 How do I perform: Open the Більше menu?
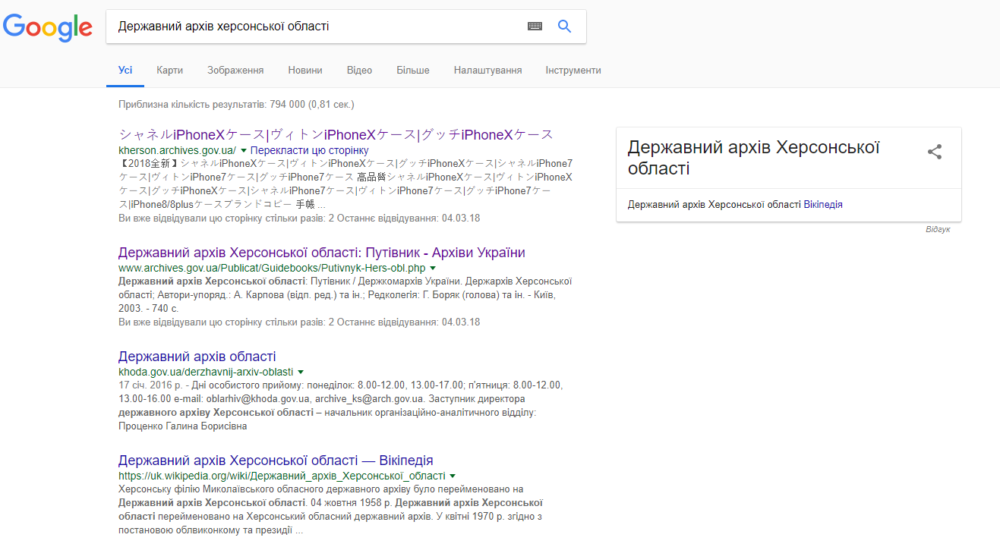pos(413,70)
